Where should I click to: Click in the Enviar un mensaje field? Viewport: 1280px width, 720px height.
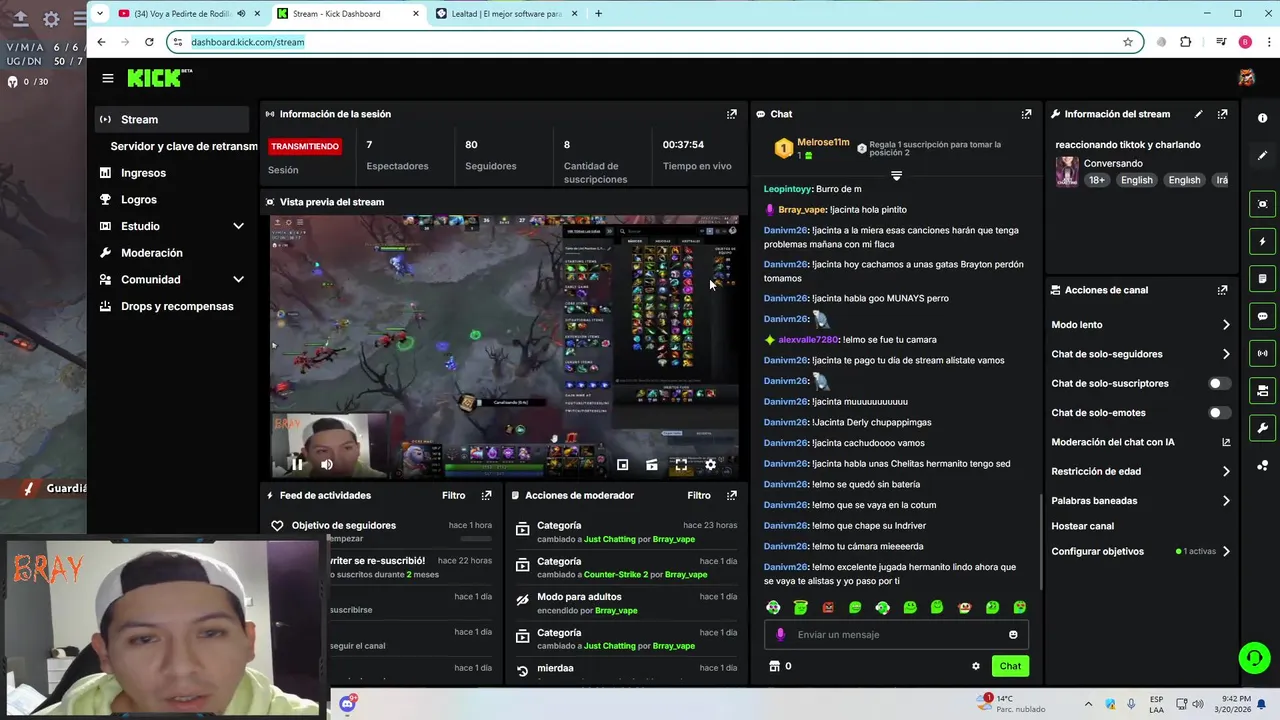[896, 634]
